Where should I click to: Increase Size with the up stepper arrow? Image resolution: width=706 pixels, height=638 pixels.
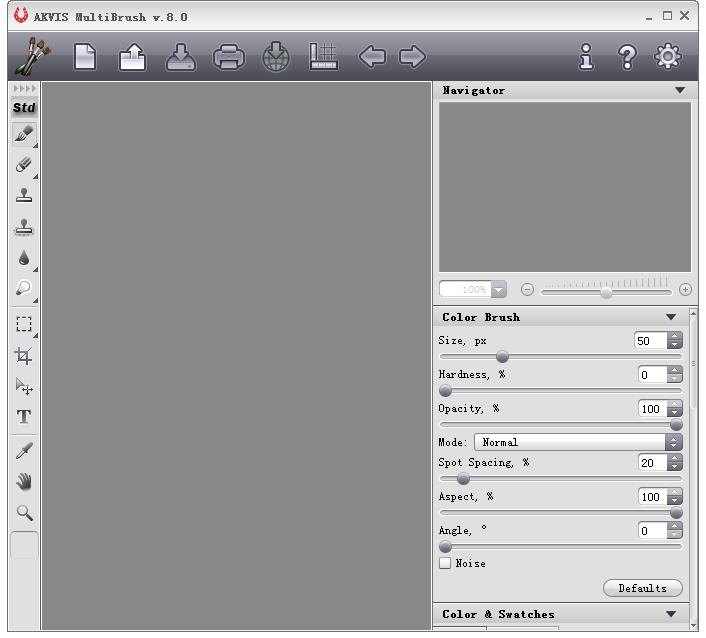tap(674, 336)
